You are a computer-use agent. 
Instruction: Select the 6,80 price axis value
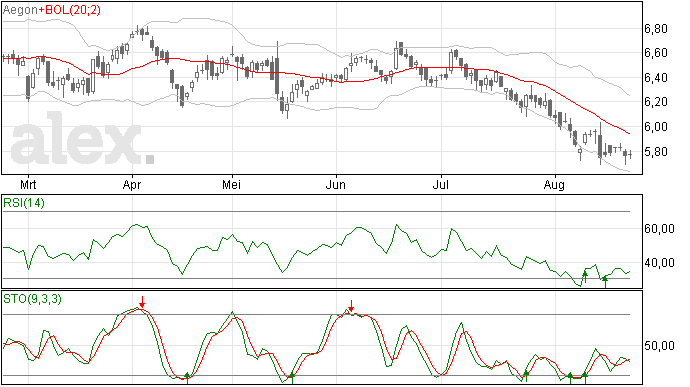[656, 29]
